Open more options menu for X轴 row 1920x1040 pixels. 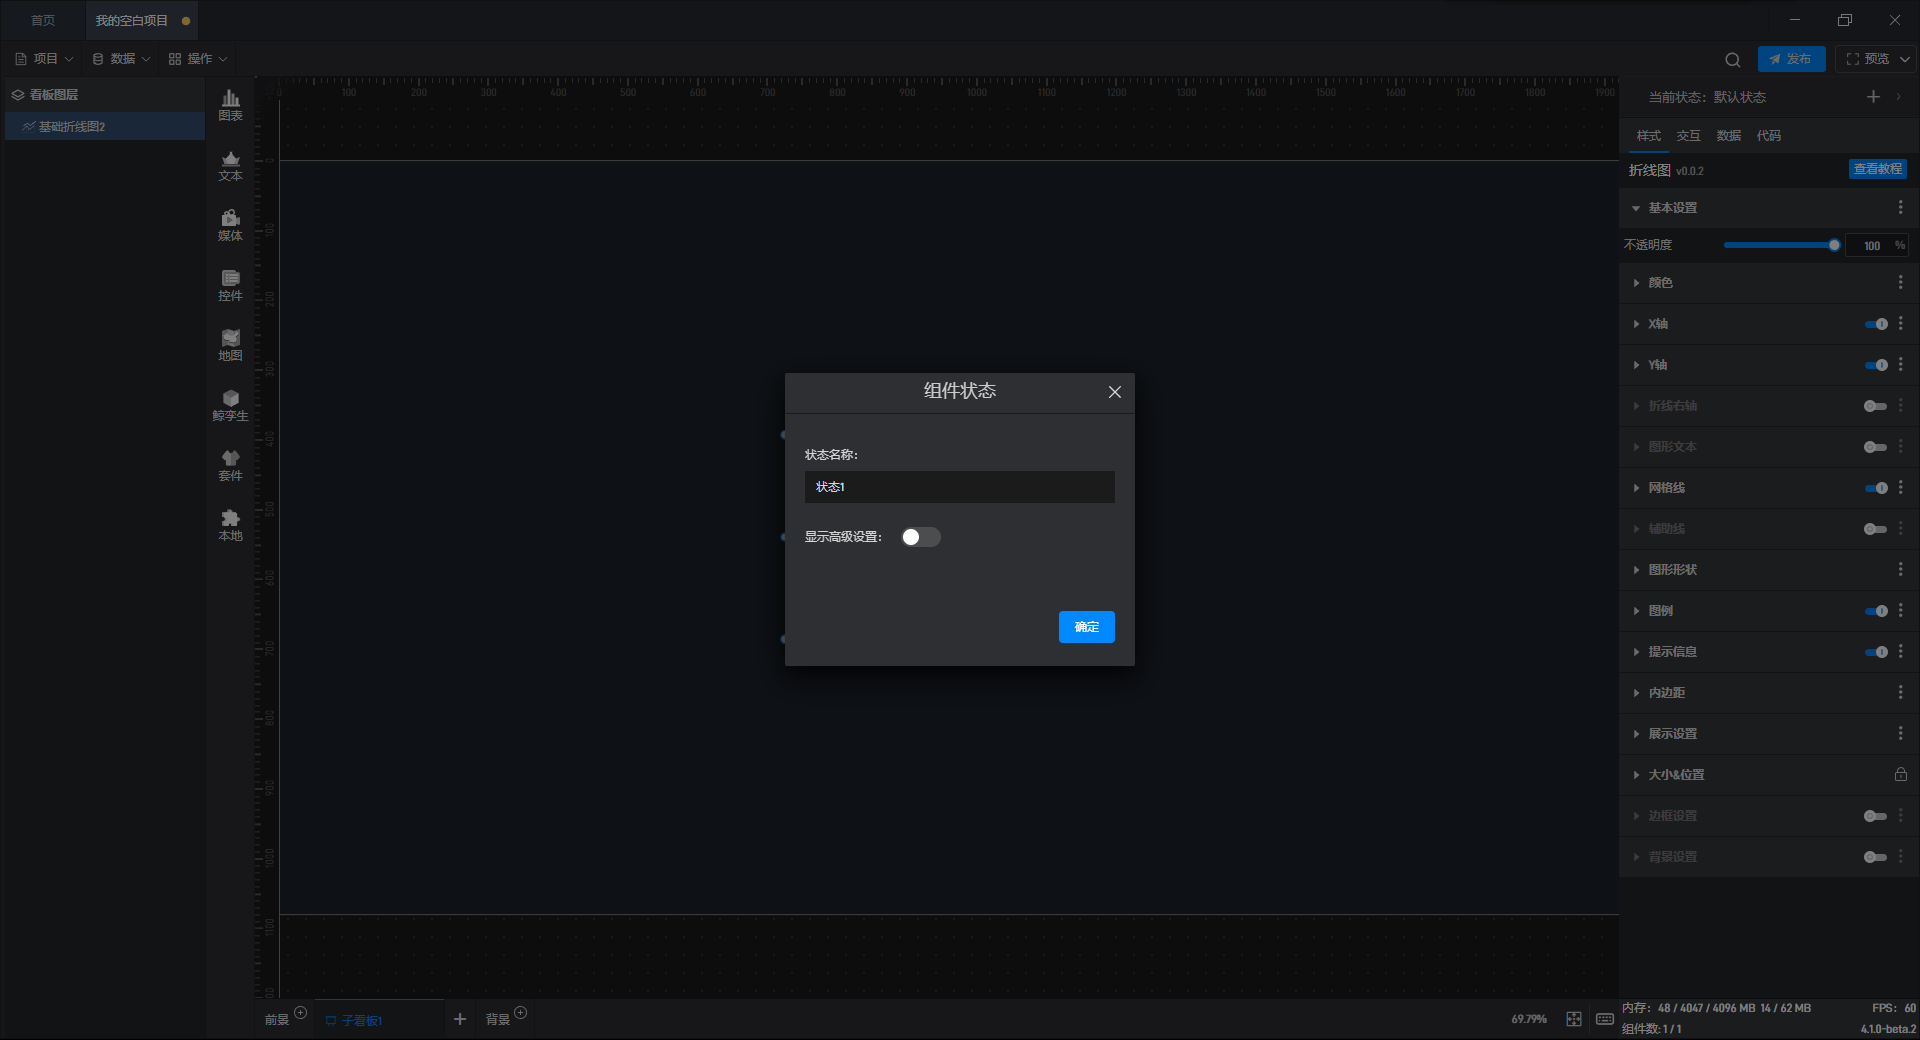point(1900,323)
